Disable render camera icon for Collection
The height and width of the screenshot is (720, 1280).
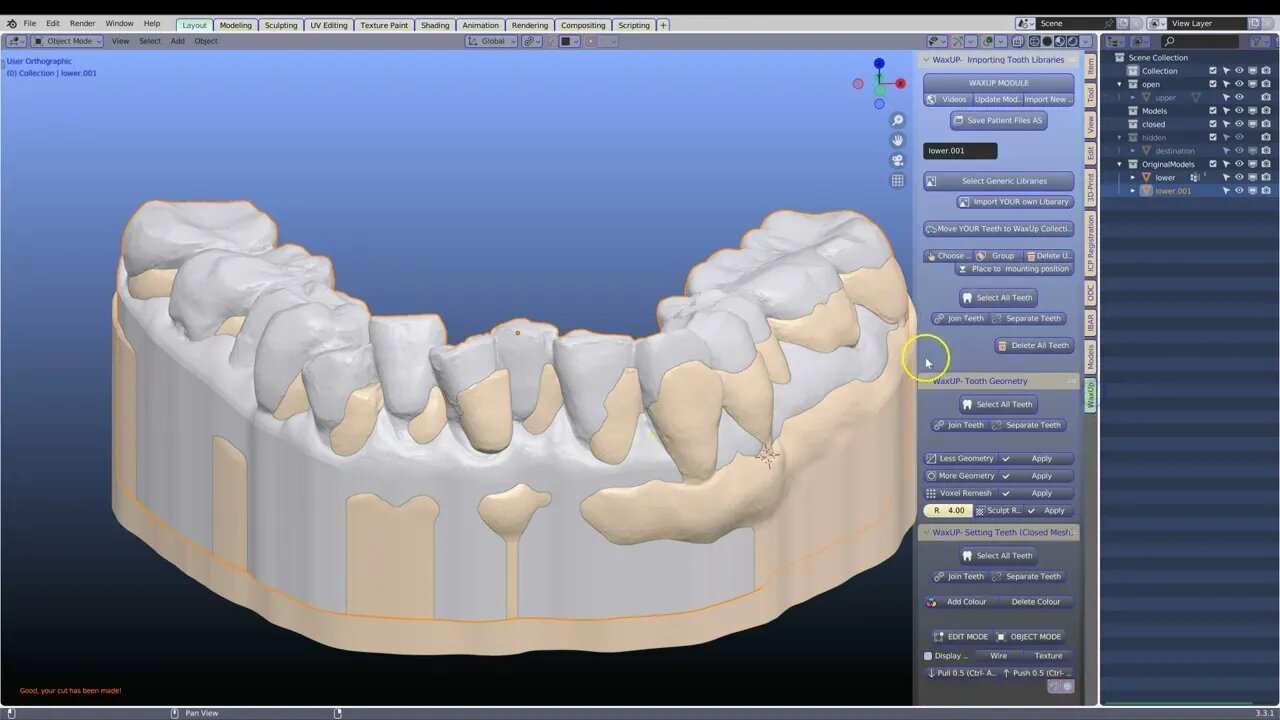pyautogui.click(x=1265, y=71)
